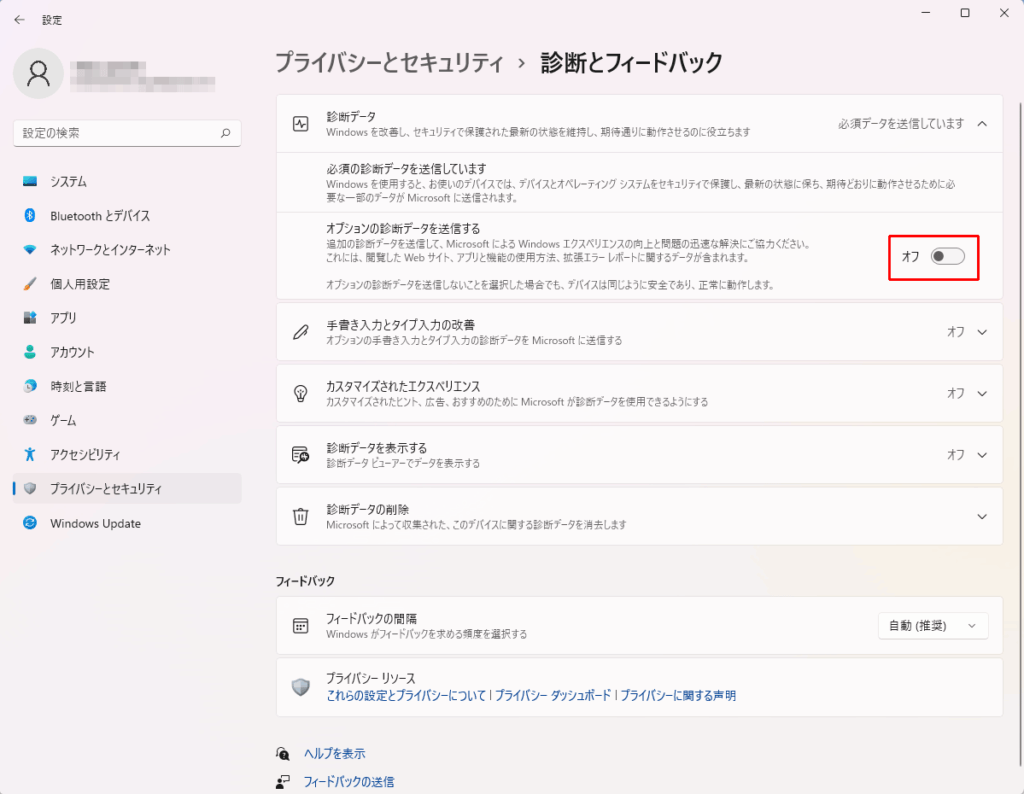Expand カスタマイズされたエクスペリエンス chevron
Screen dimensions: 1024x794
tap(982, 393)
